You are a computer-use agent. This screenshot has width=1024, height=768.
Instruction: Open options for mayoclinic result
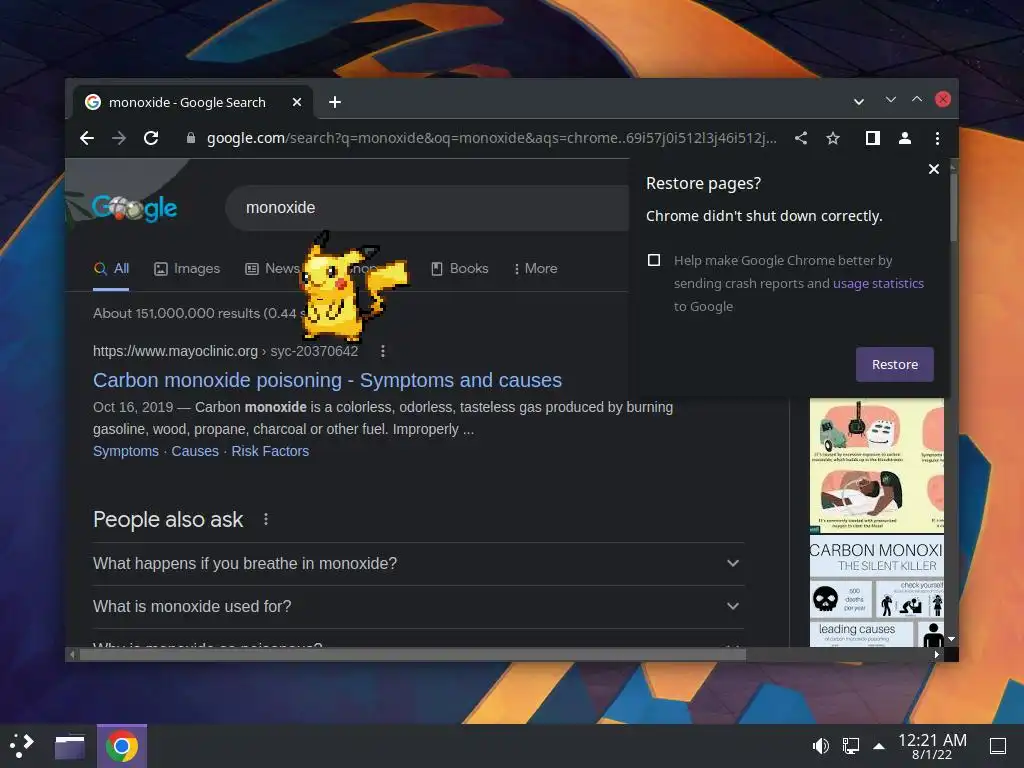pyautogui.click(x=383, y=351)
